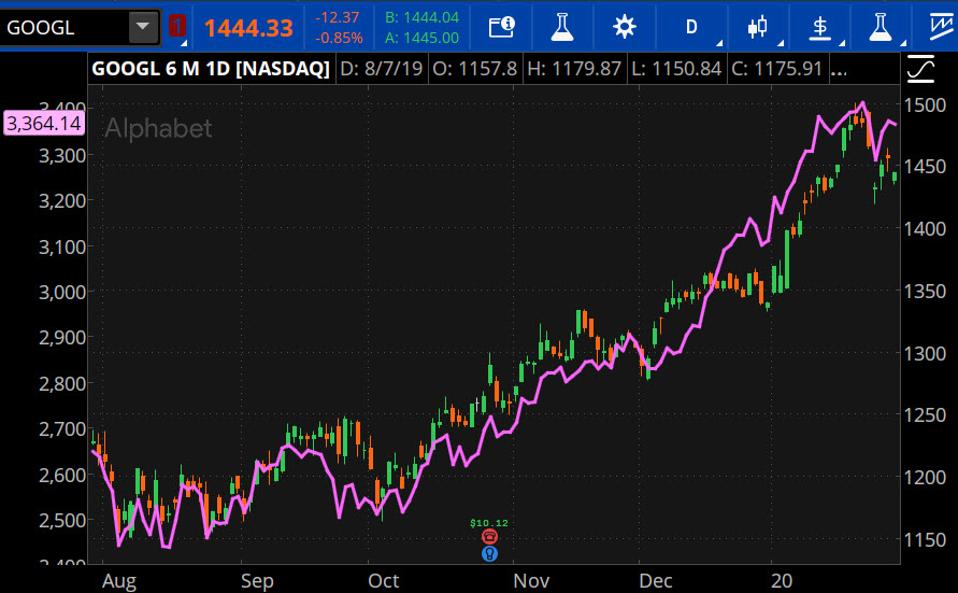This screenshot has width=958, height=593.
Task: Click the -0.85% percent change value
Action: click(339, 38)
